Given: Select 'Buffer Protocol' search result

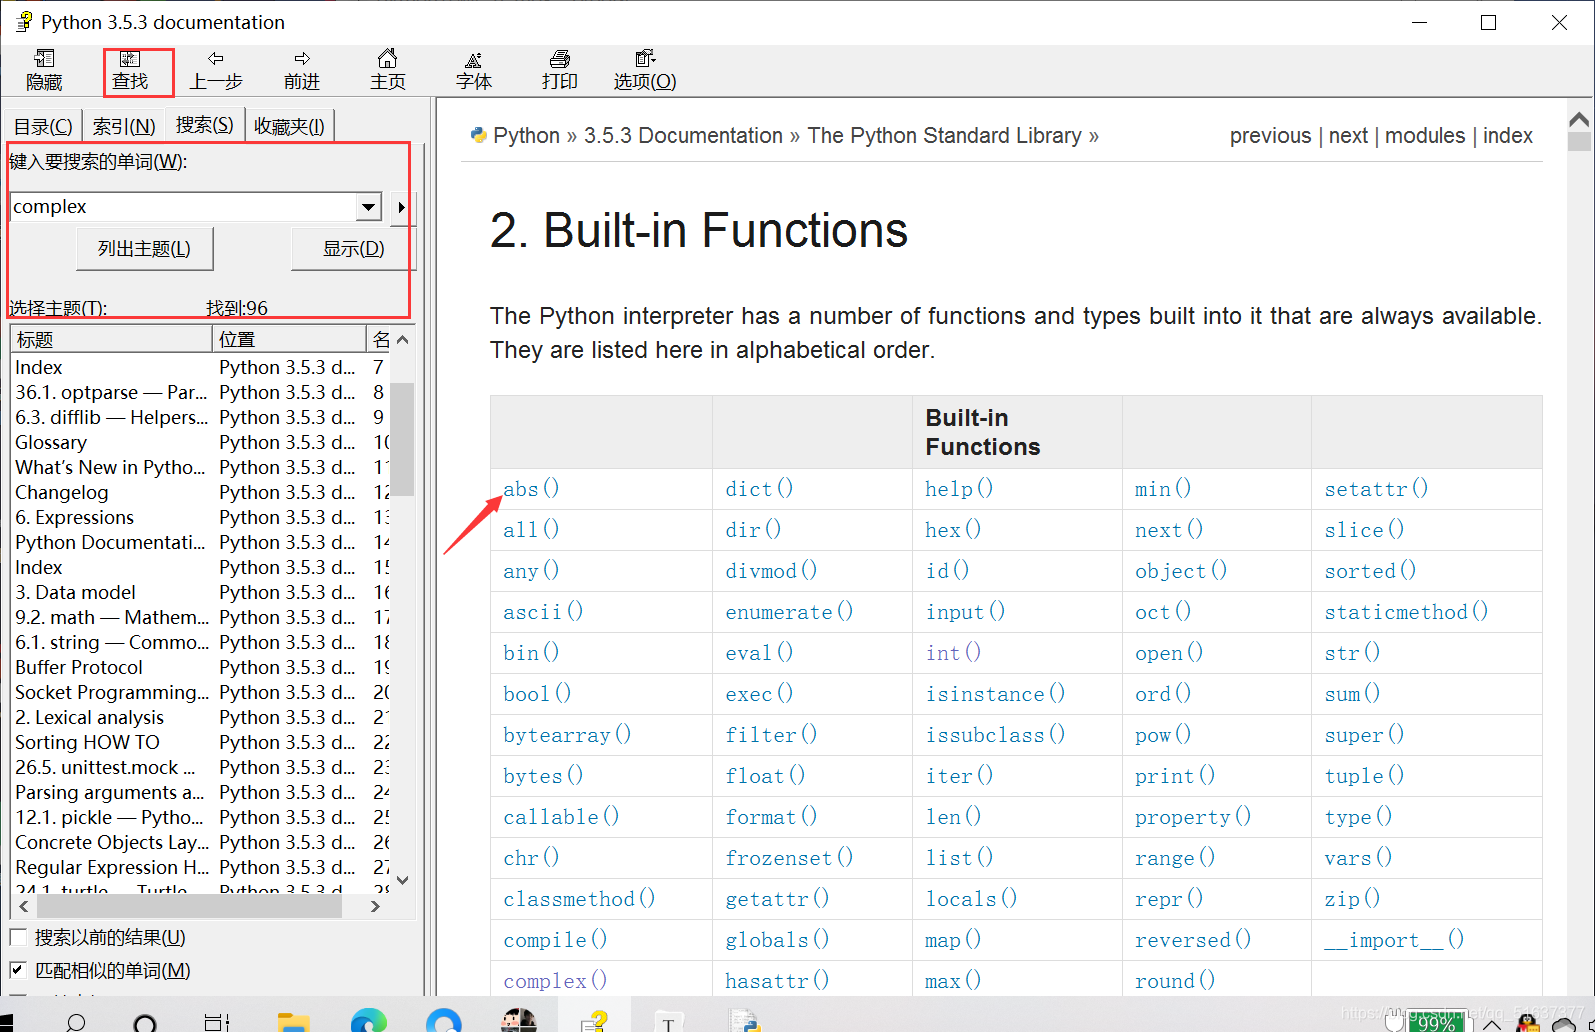Looking at the screenshot, I should (x=79, y=667).
